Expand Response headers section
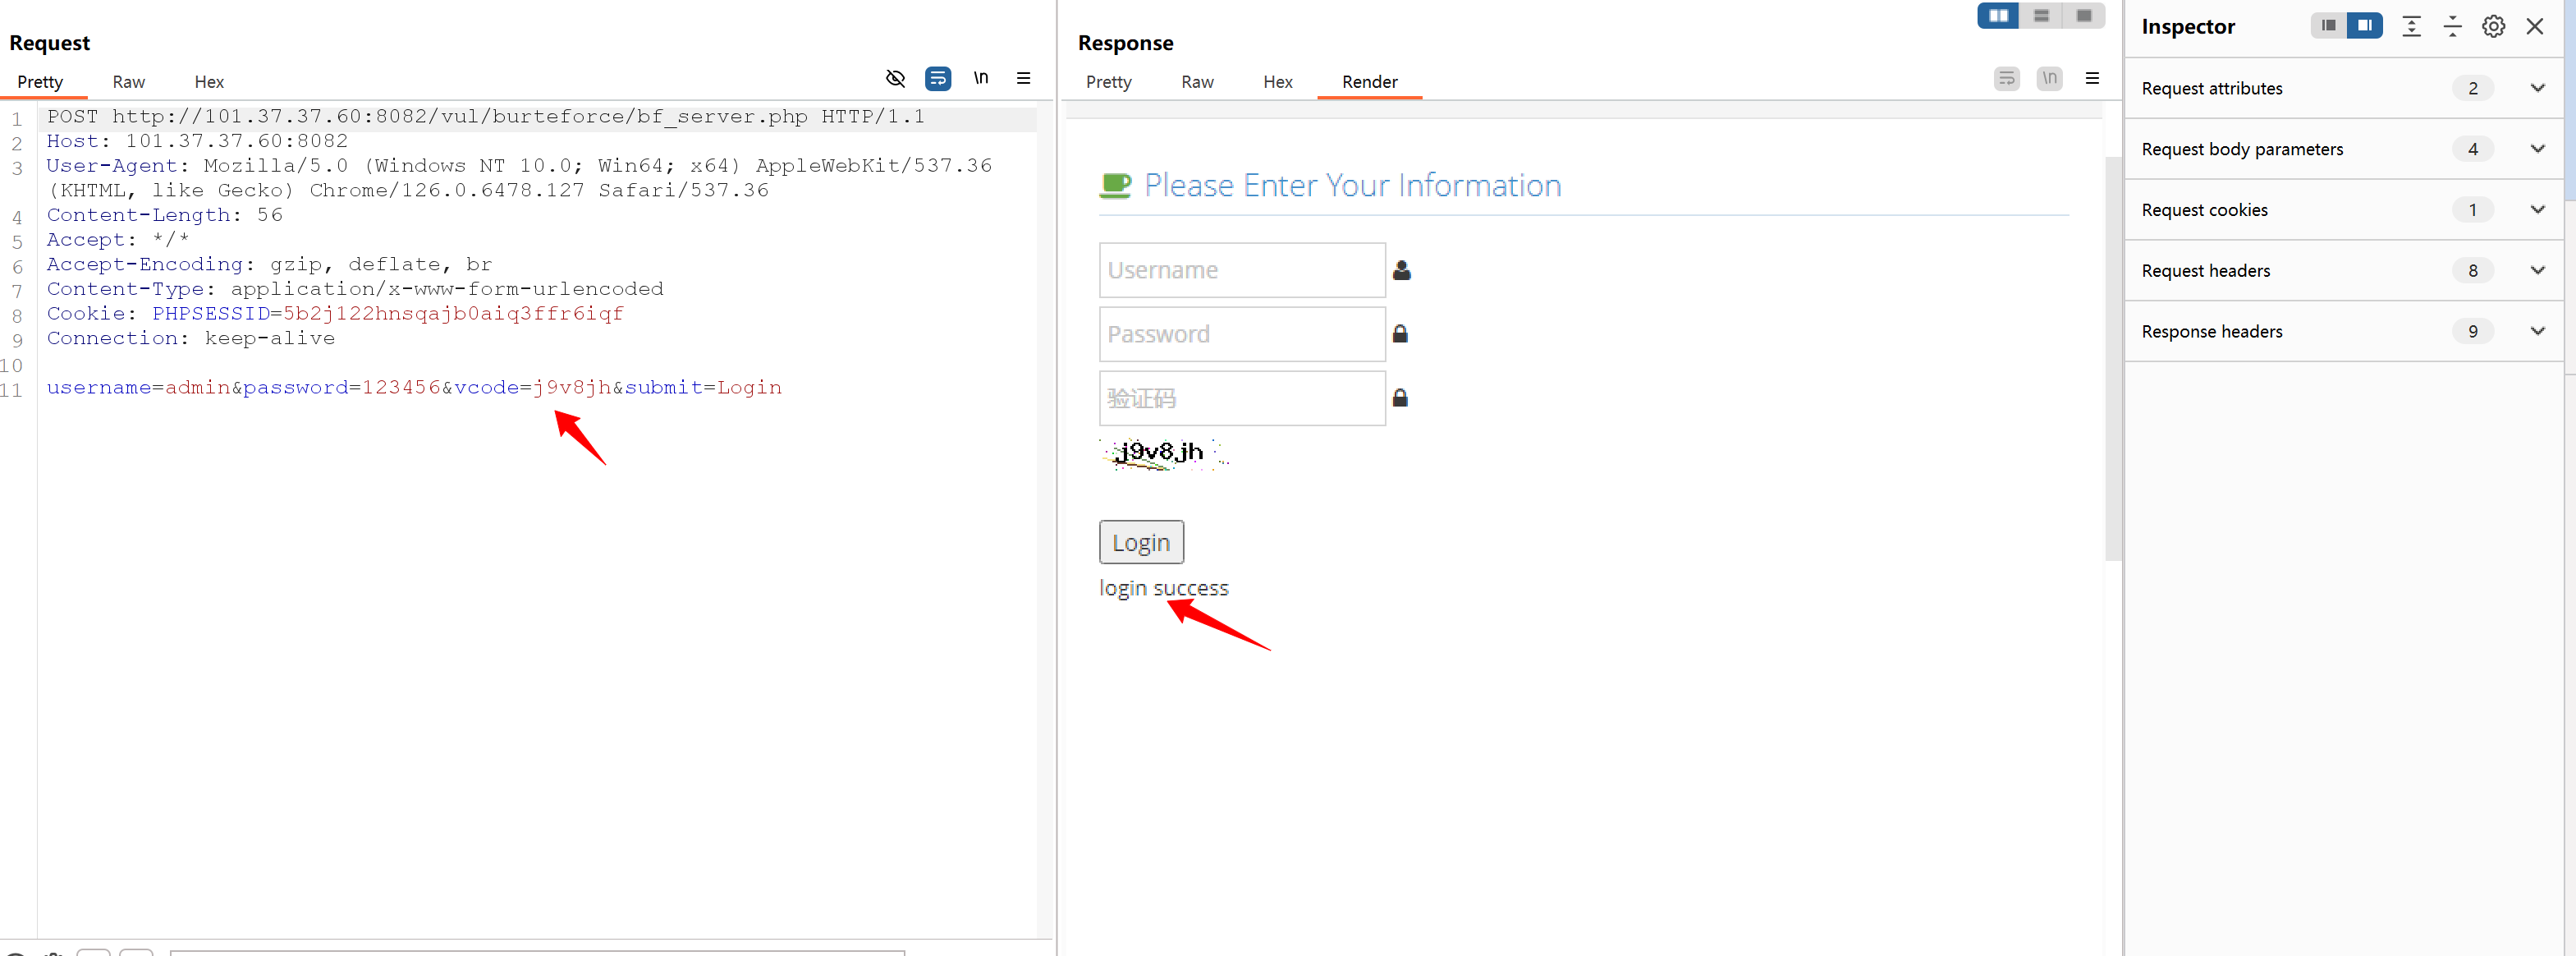Viewport: 2576px width, 956px height. [x=2537, y=331]
